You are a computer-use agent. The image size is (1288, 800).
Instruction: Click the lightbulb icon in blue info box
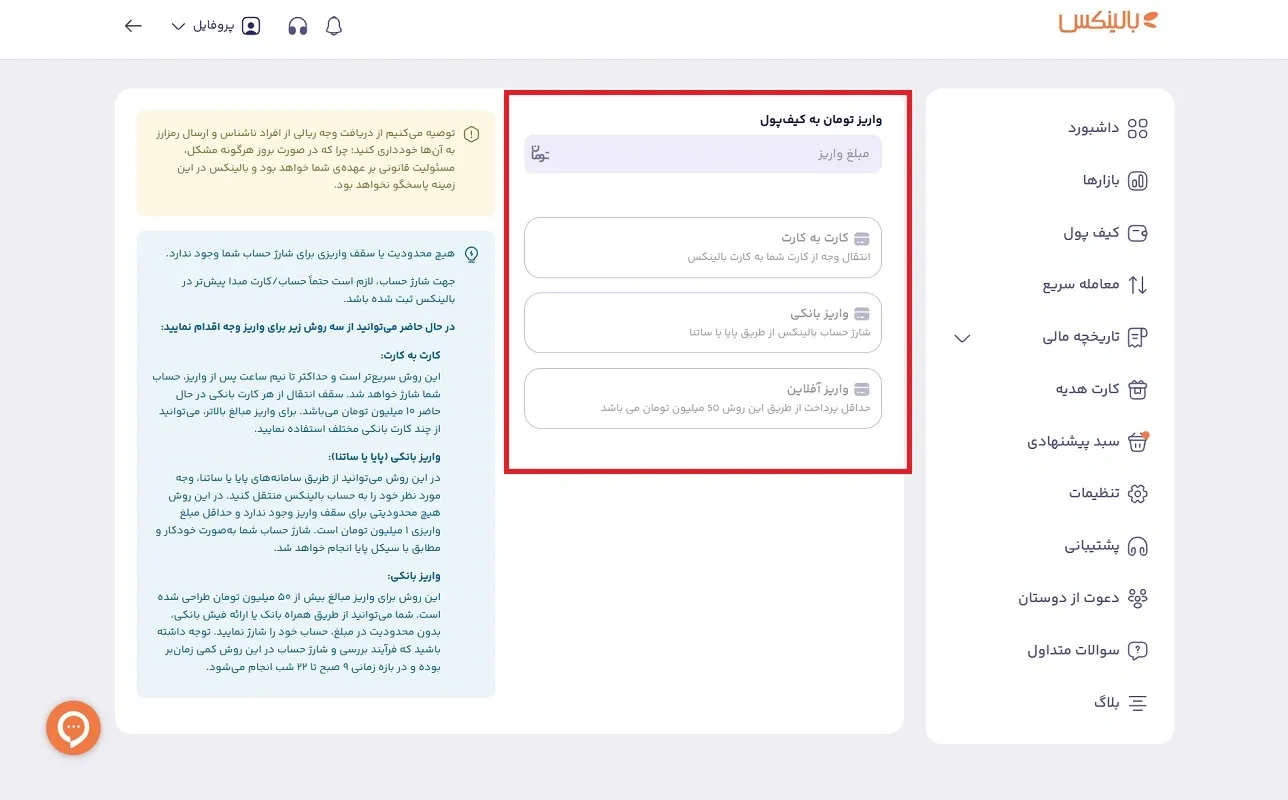tap(472, 254)
